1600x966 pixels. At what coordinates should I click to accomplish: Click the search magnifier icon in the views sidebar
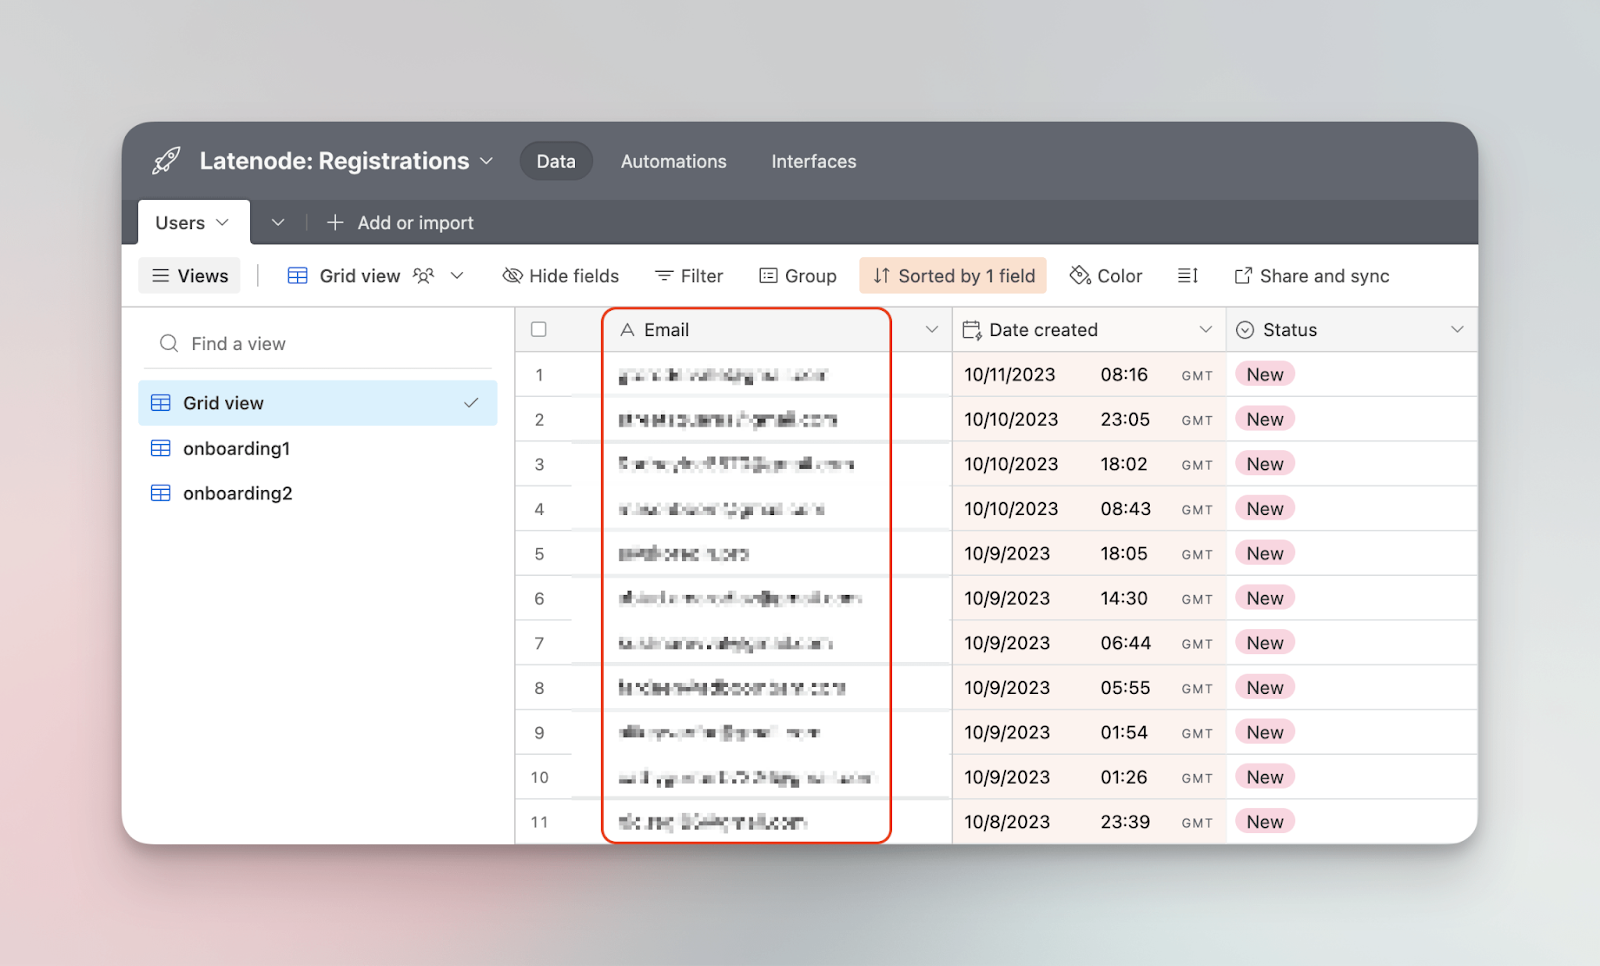(169, 344)
